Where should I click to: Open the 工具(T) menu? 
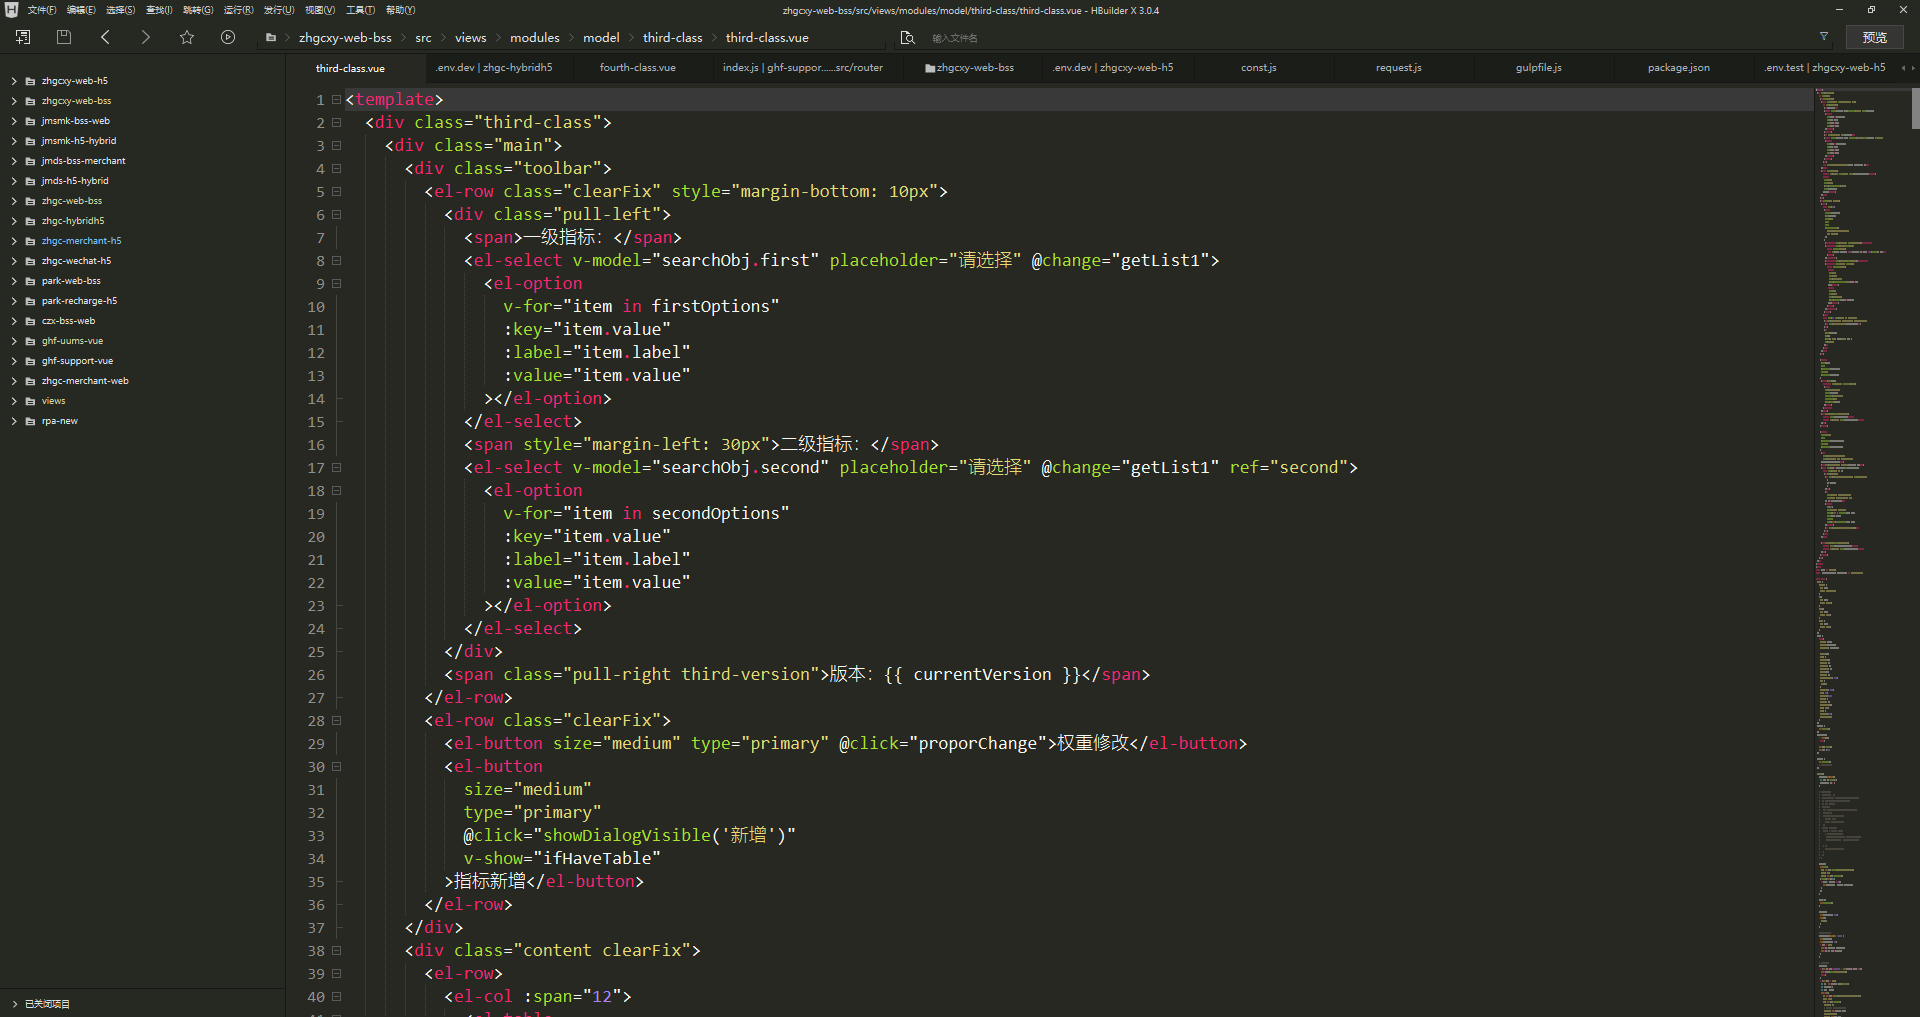tap(360, 10)
